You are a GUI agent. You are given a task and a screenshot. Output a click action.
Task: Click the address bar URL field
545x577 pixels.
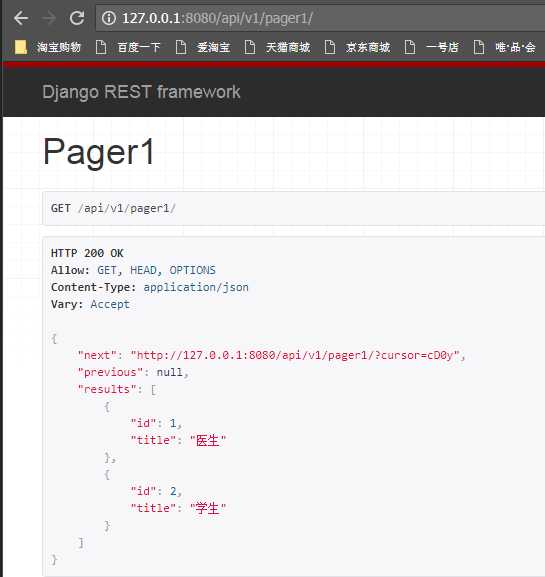click(320, 18)
